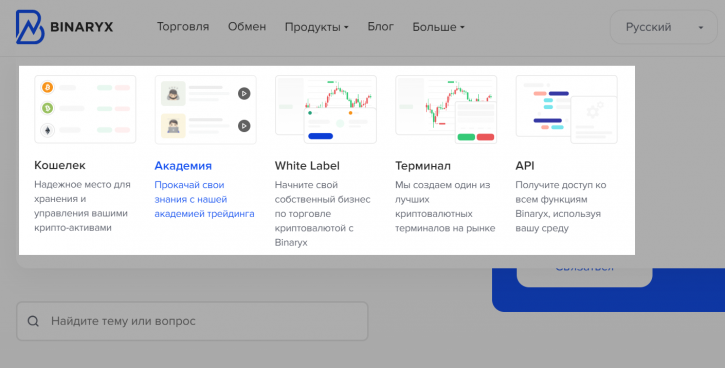The width and height of the screenshot is (725, 368).
Task: Click description 'Получите доступ ко всем функциям'
Action: [x=560, y=206]
